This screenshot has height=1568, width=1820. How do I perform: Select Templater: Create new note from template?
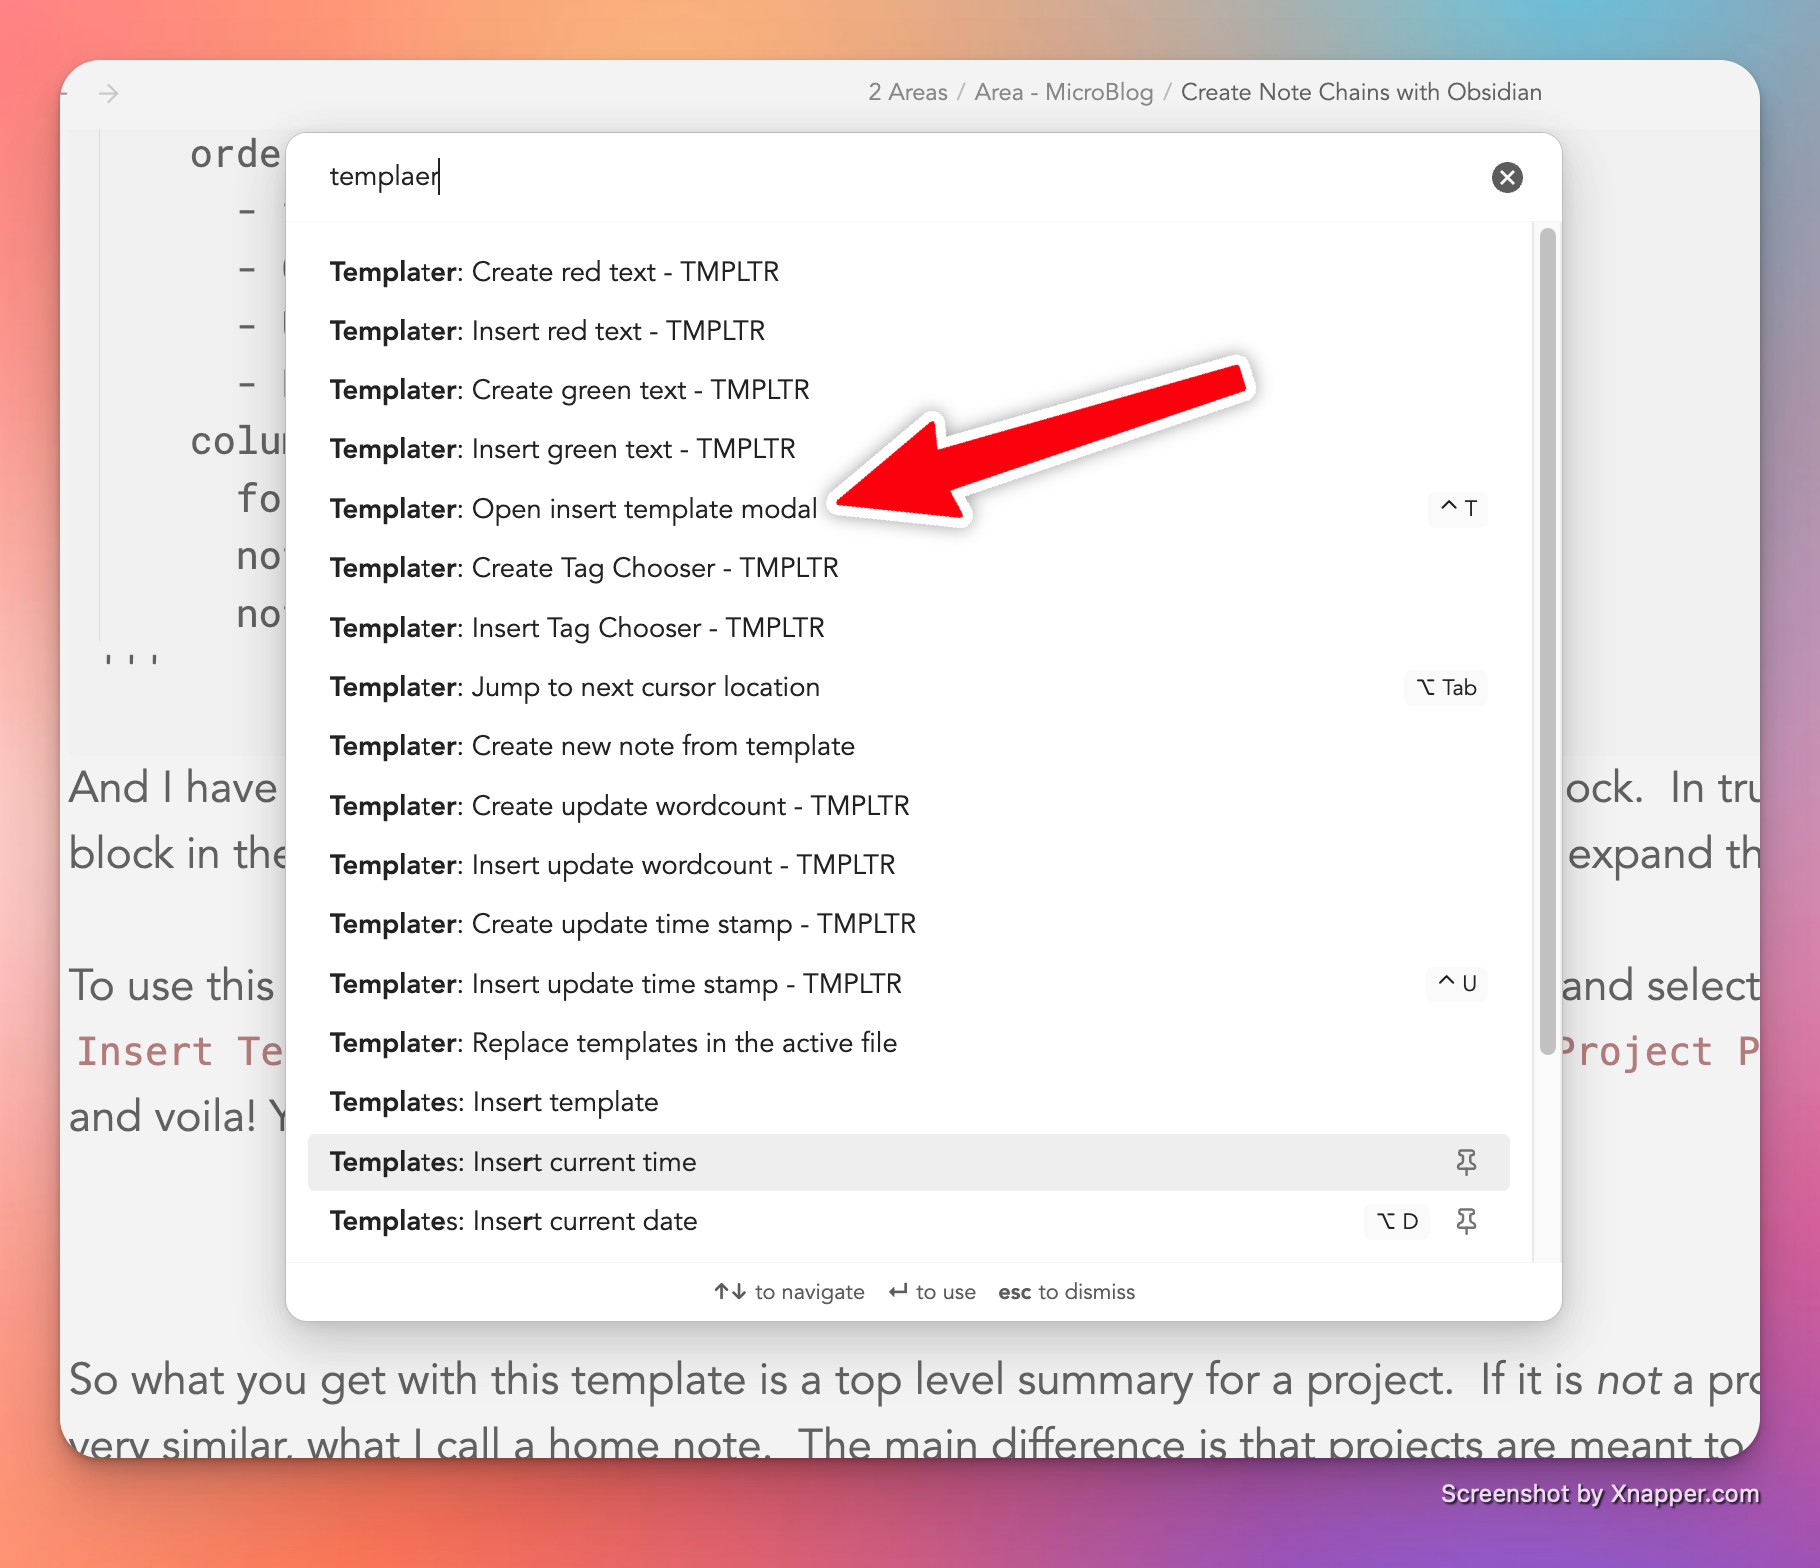click(592, 746)
